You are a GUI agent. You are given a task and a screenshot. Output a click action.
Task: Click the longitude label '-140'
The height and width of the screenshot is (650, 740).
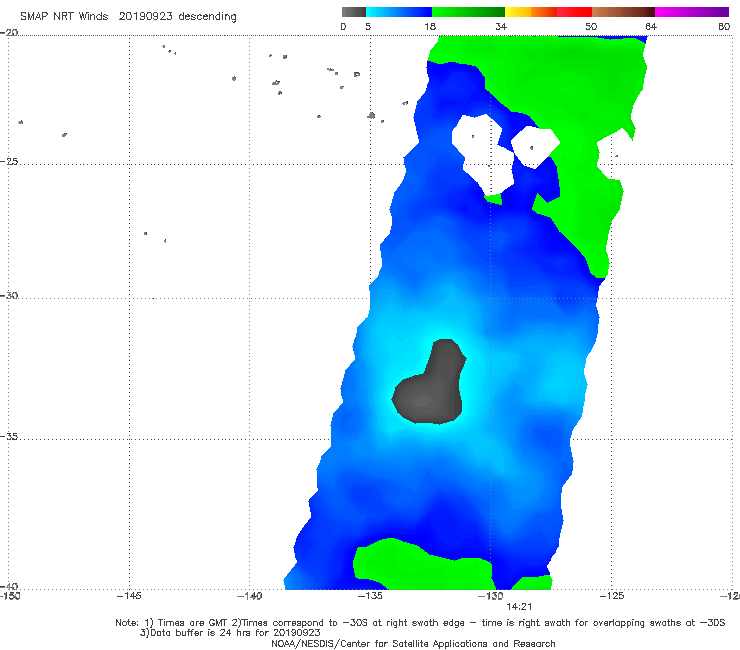249,596
